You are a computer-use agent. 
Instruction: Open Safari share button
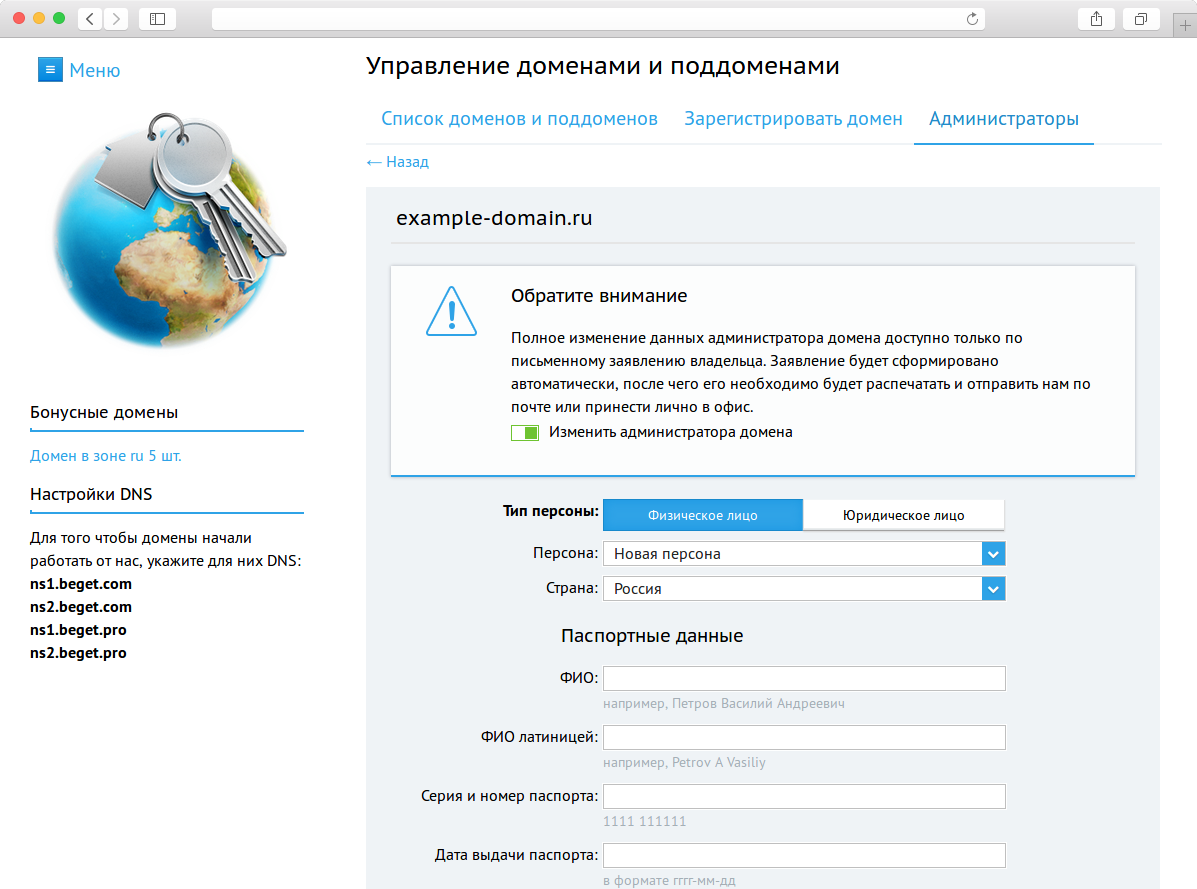pos(1096,19)
